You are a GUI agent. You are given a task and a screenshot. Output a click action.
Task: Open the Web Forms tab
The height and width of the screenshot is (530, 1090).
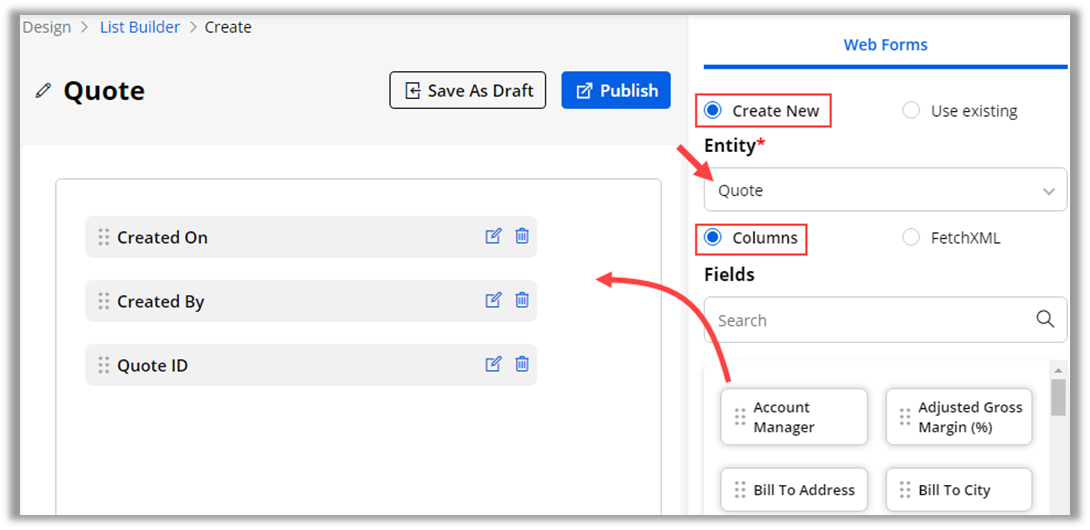(885, 45)
